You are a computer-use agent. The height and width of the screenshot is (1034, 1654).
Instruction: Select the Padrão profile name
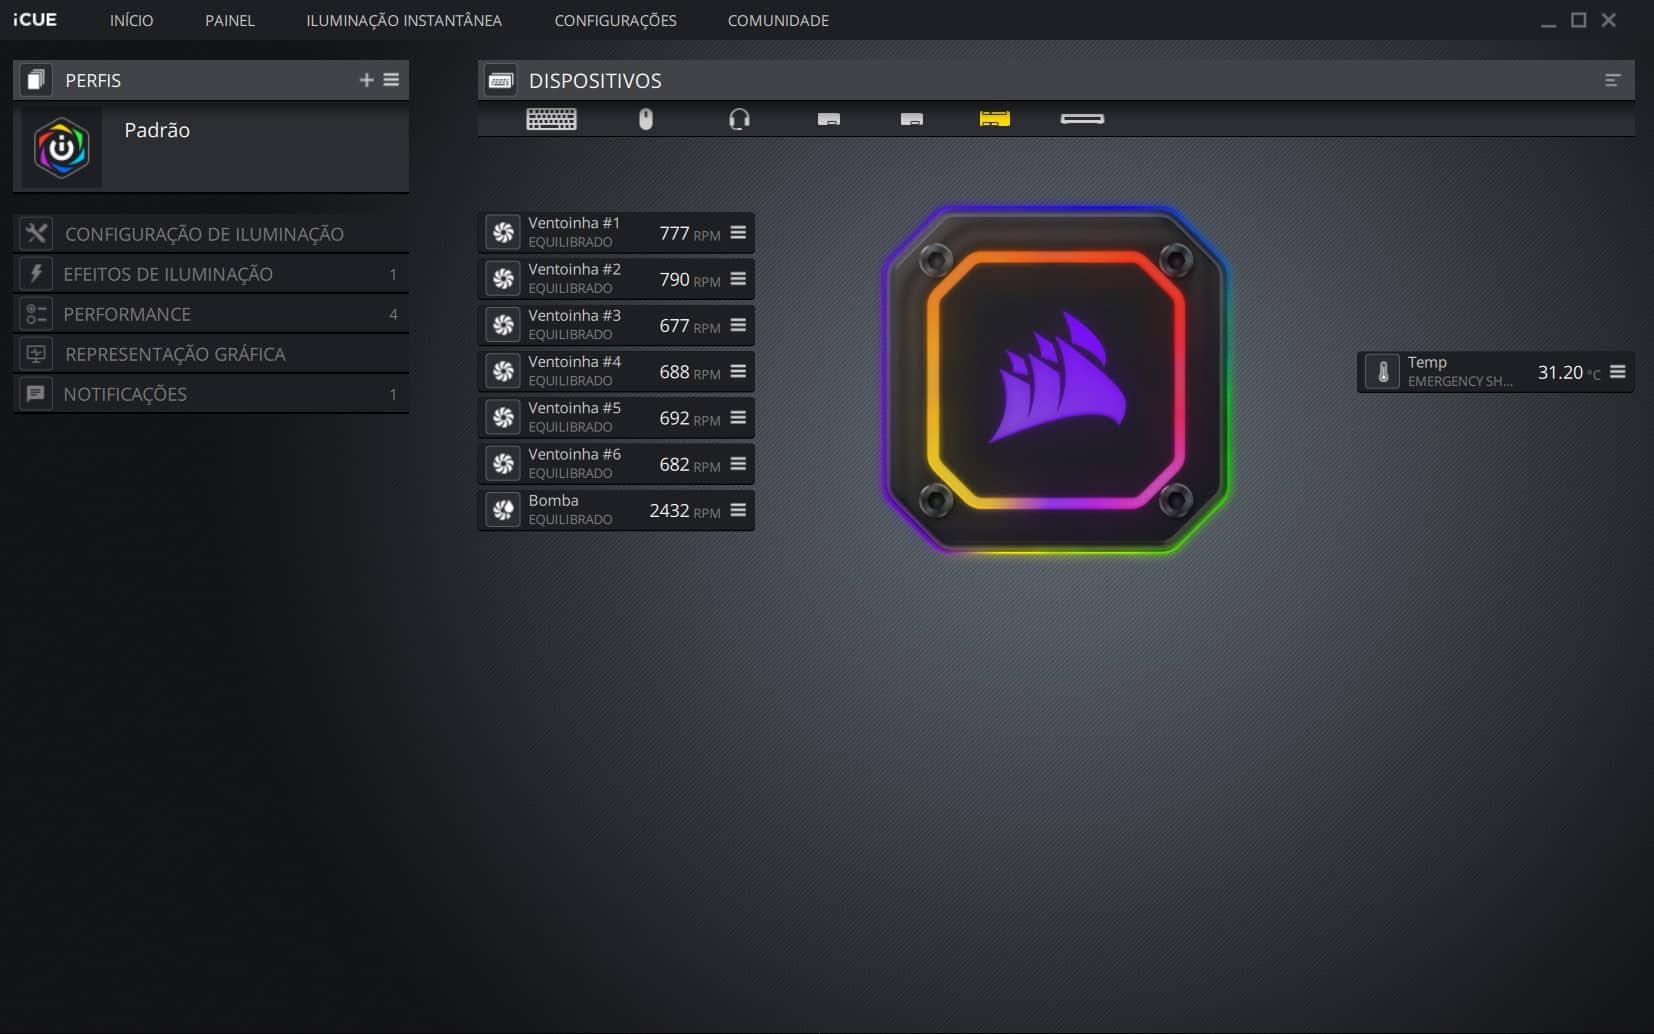coord(157,130)
